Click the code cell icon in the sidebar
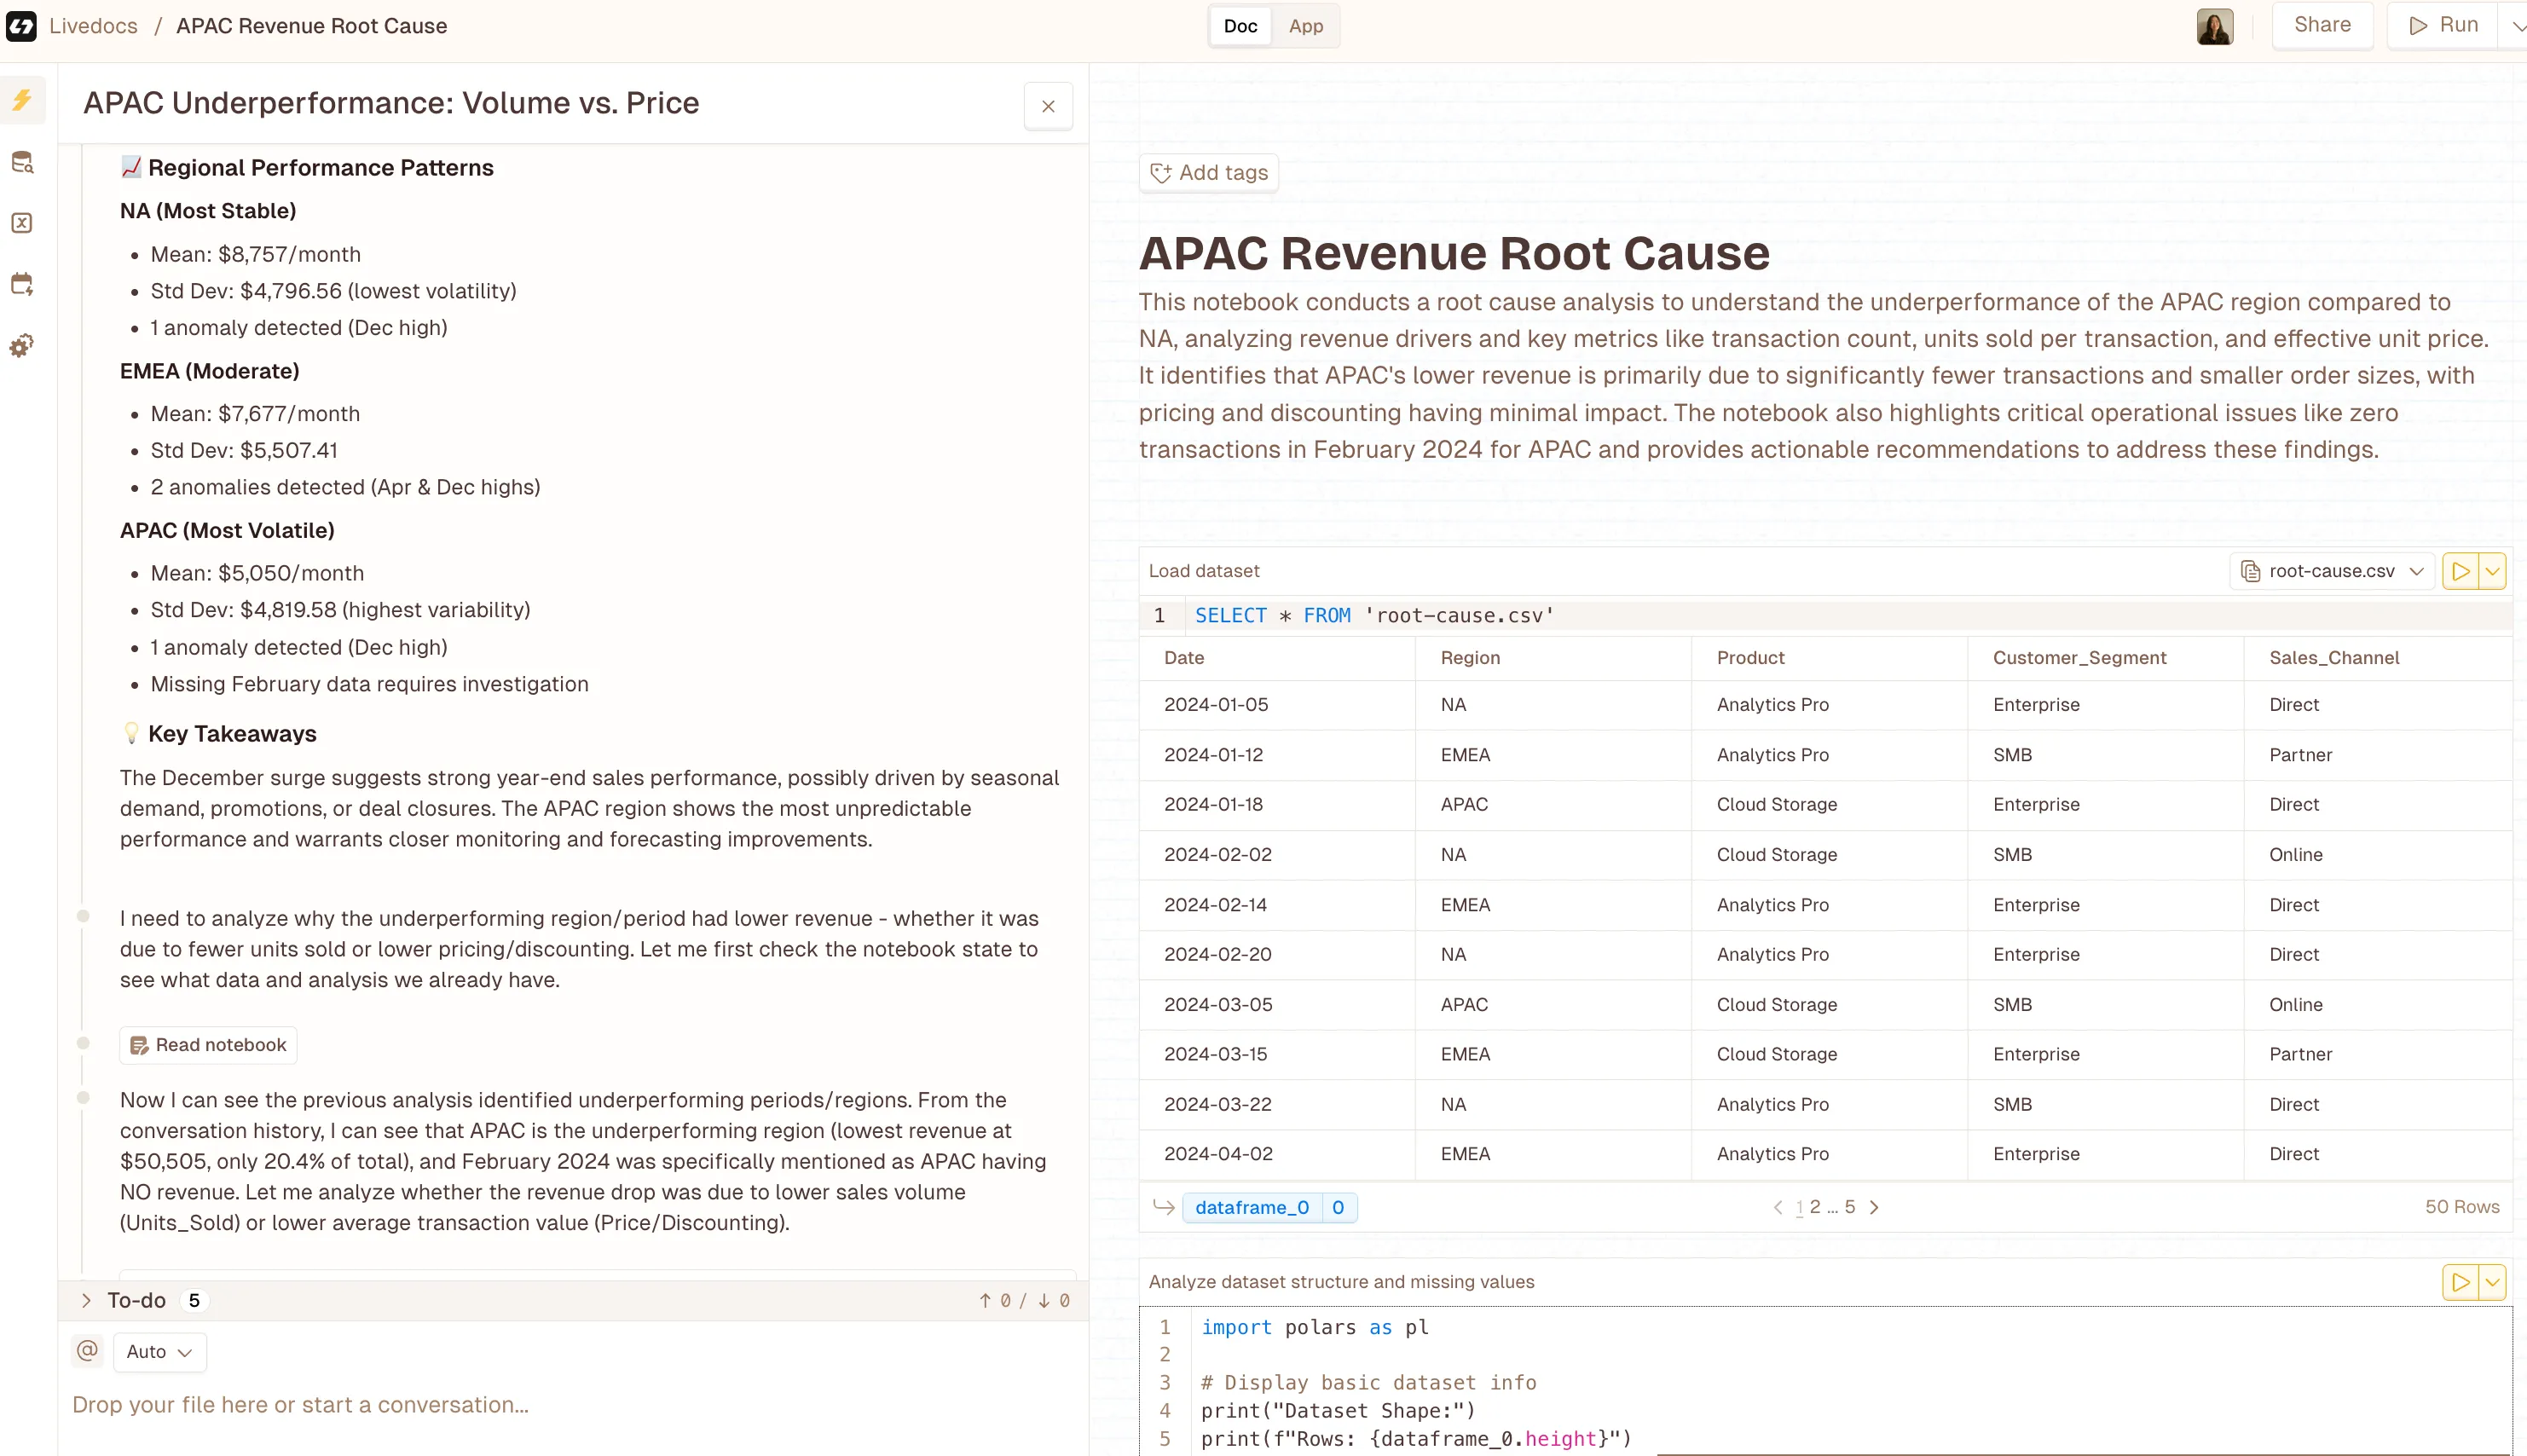 click(x=22, y=223)
